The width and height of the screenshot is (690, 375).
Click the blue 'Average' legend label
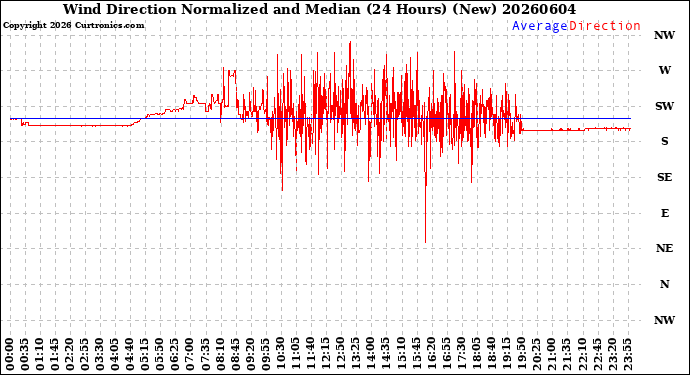coord(540,26)
